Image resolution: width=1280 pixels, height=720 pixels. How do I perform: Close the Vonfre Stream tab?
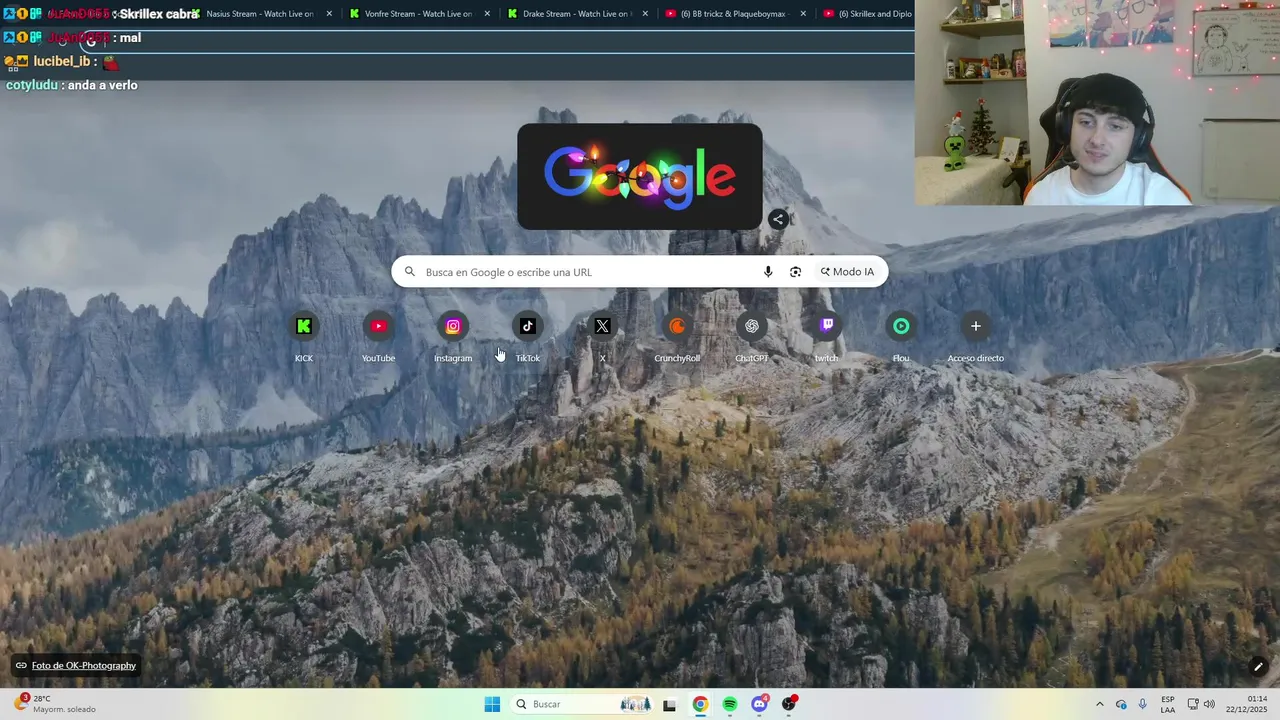pyautogui.click(x=487, y=14)
